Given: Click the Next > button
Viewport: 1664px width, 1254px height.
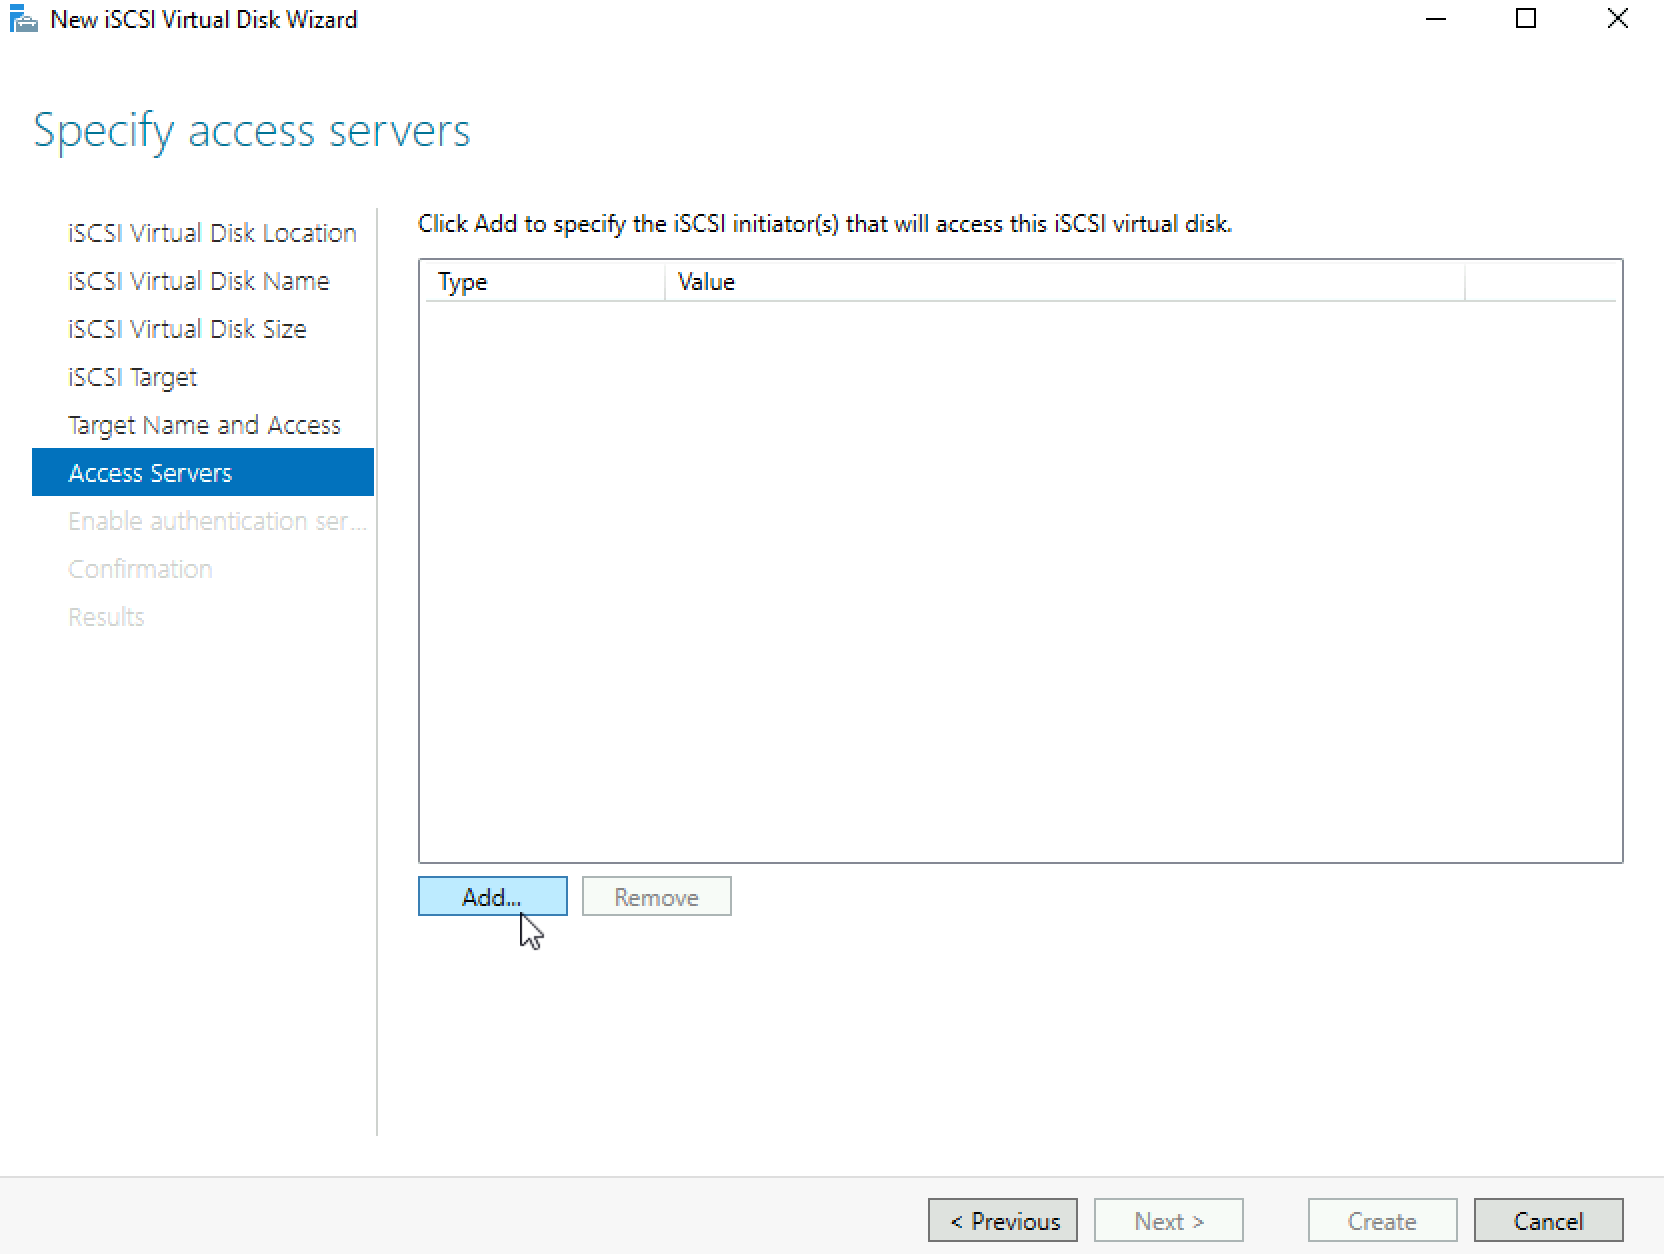Looking at the screenshot, I should pos(1168,1220).
